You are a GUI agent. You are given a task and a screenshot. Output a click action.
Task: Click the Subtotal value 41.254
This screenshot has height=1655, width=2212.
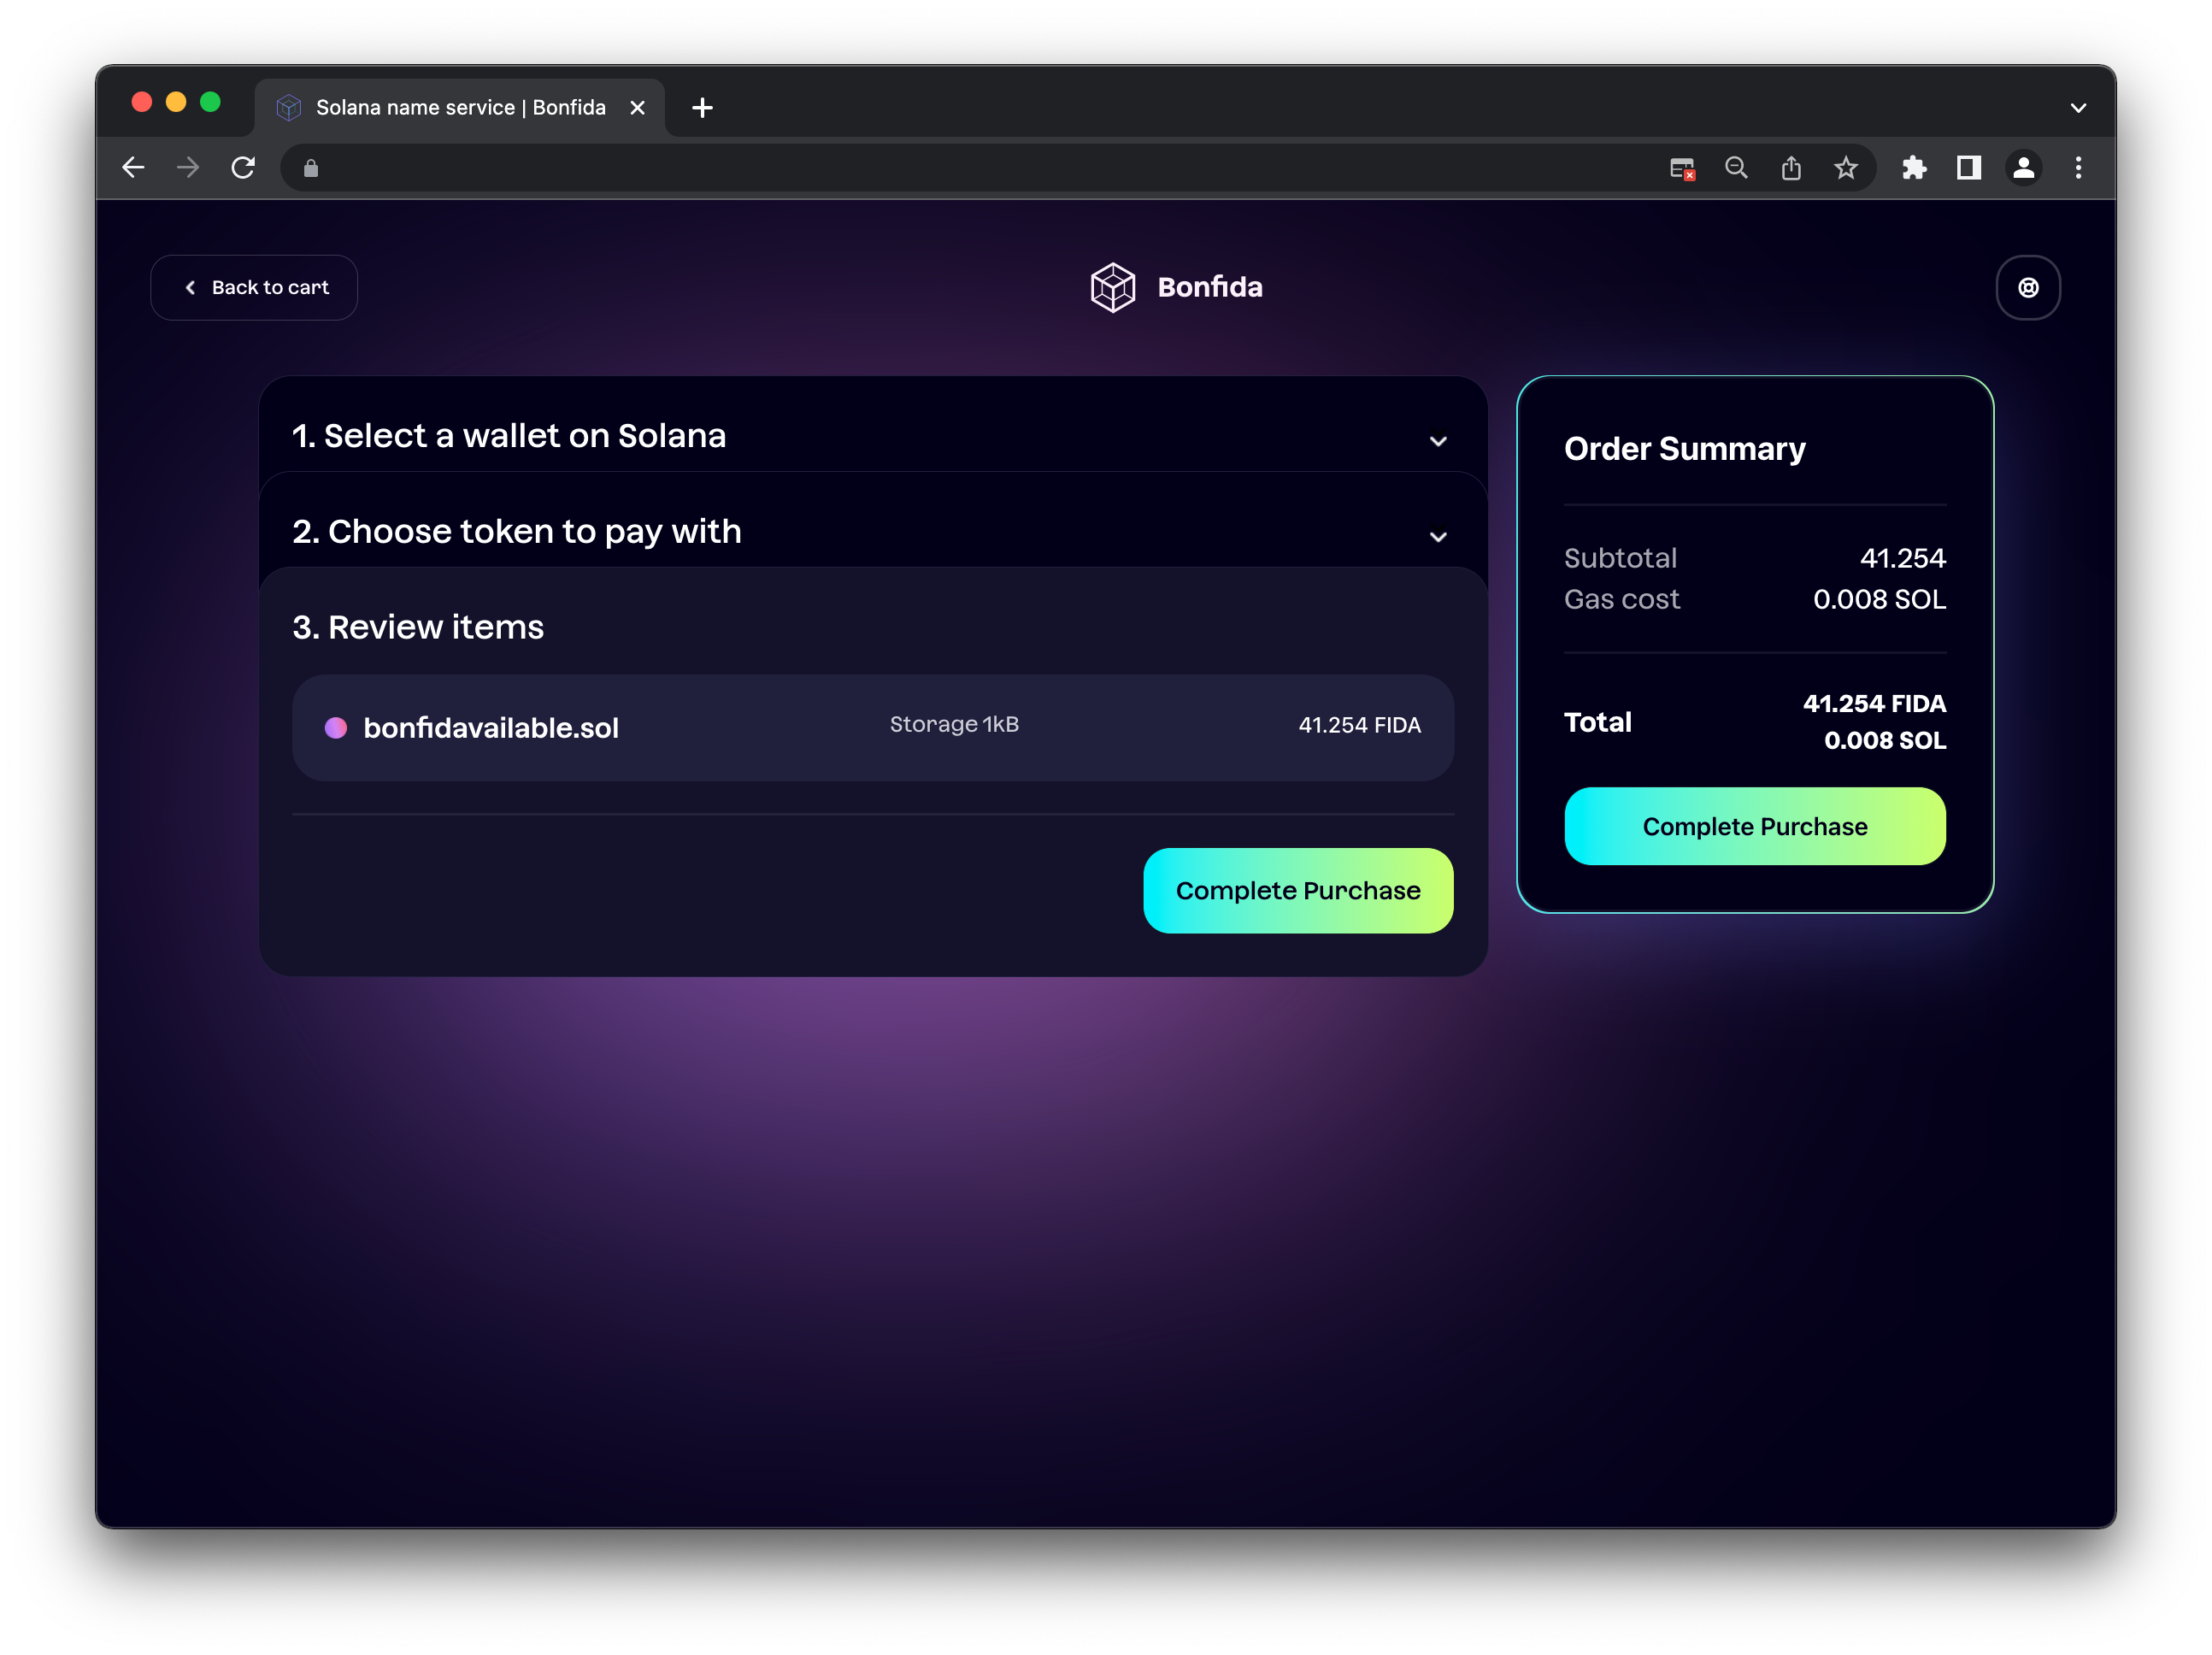click(1902, 558)
